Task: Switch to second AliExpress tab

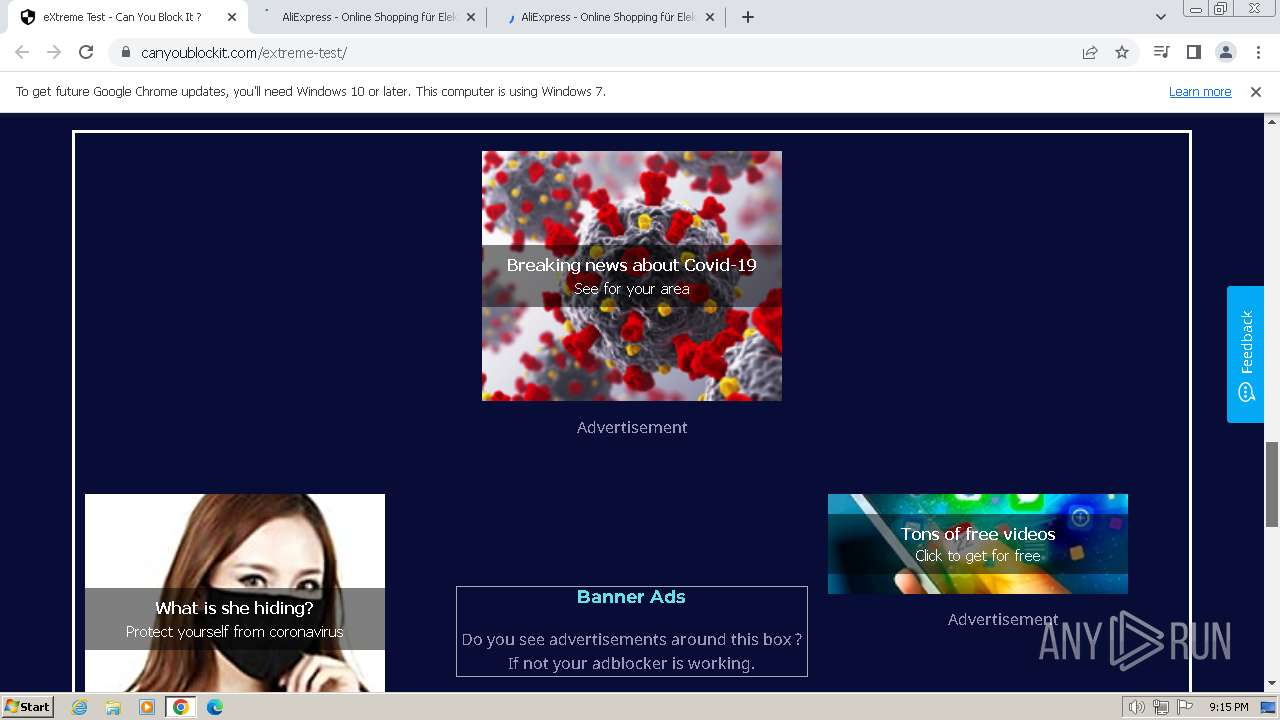Action: point(607,17)
